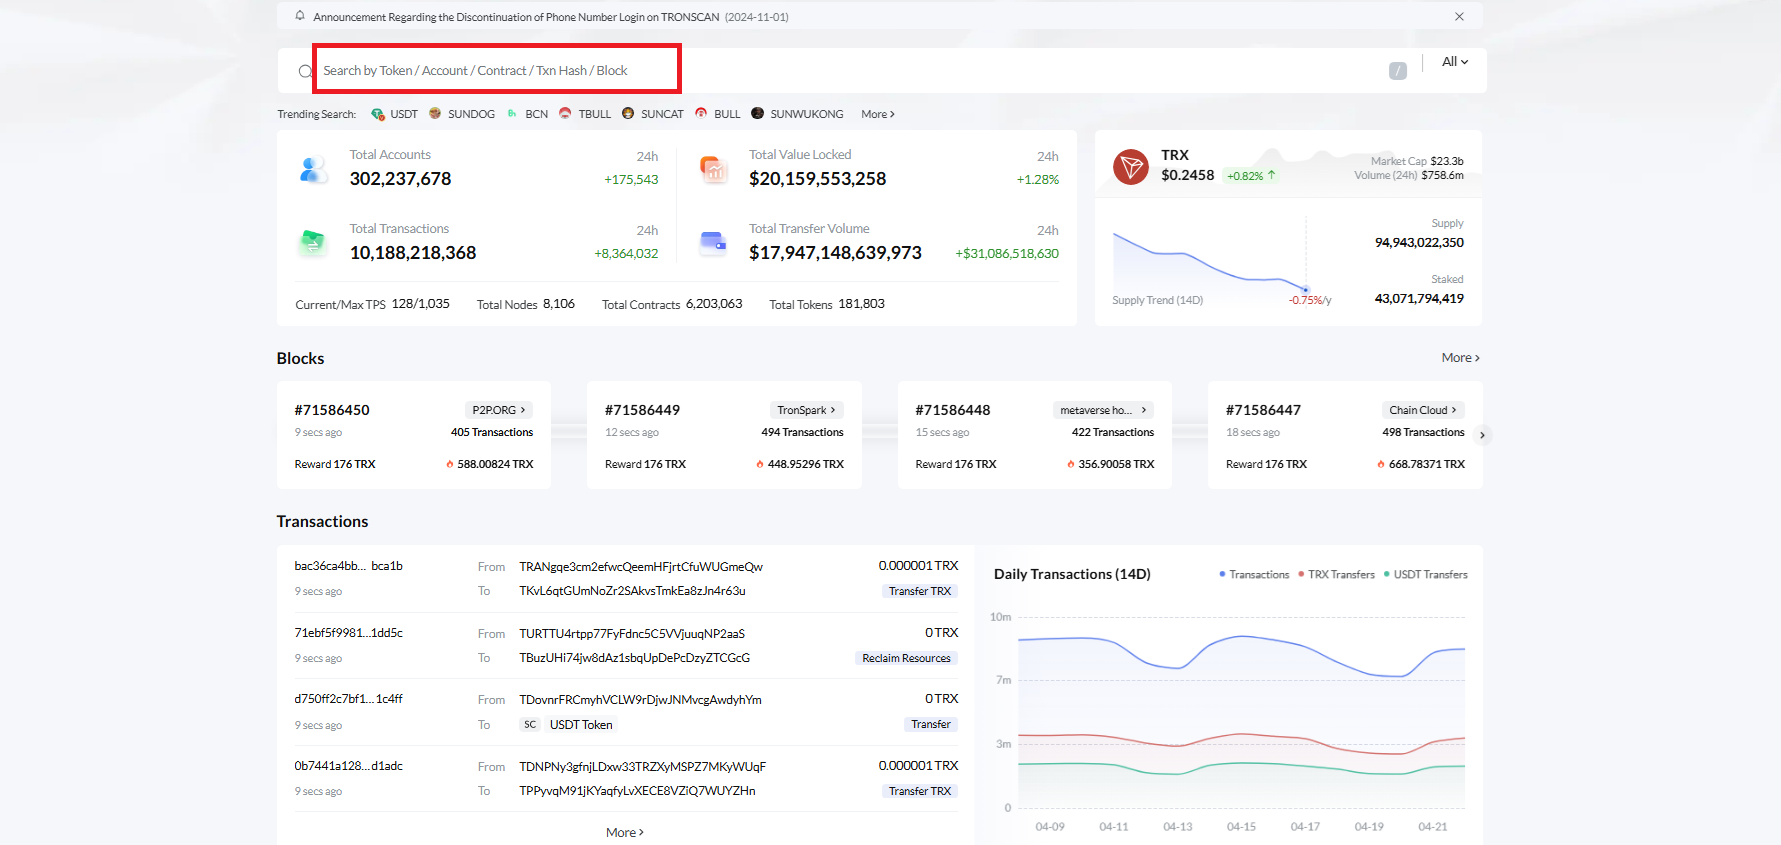
Task: Open transaction hash 71ebf5f9981...1dd5c
Action: (348, 633)
